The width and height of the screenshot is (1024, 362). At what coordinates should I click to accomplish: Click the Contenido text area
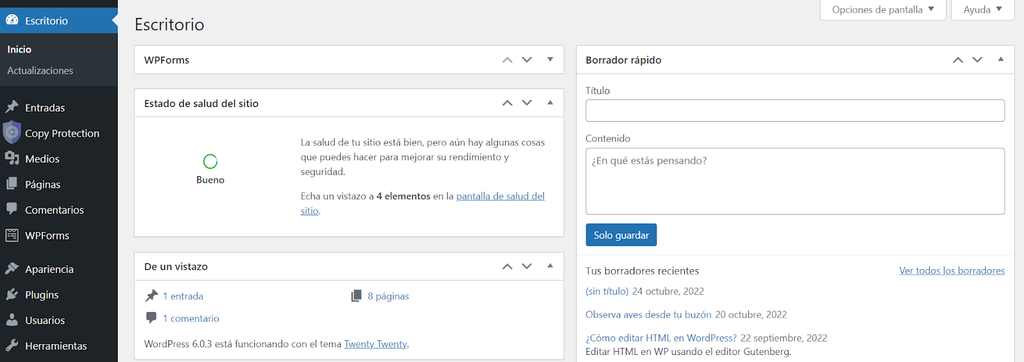795,181
